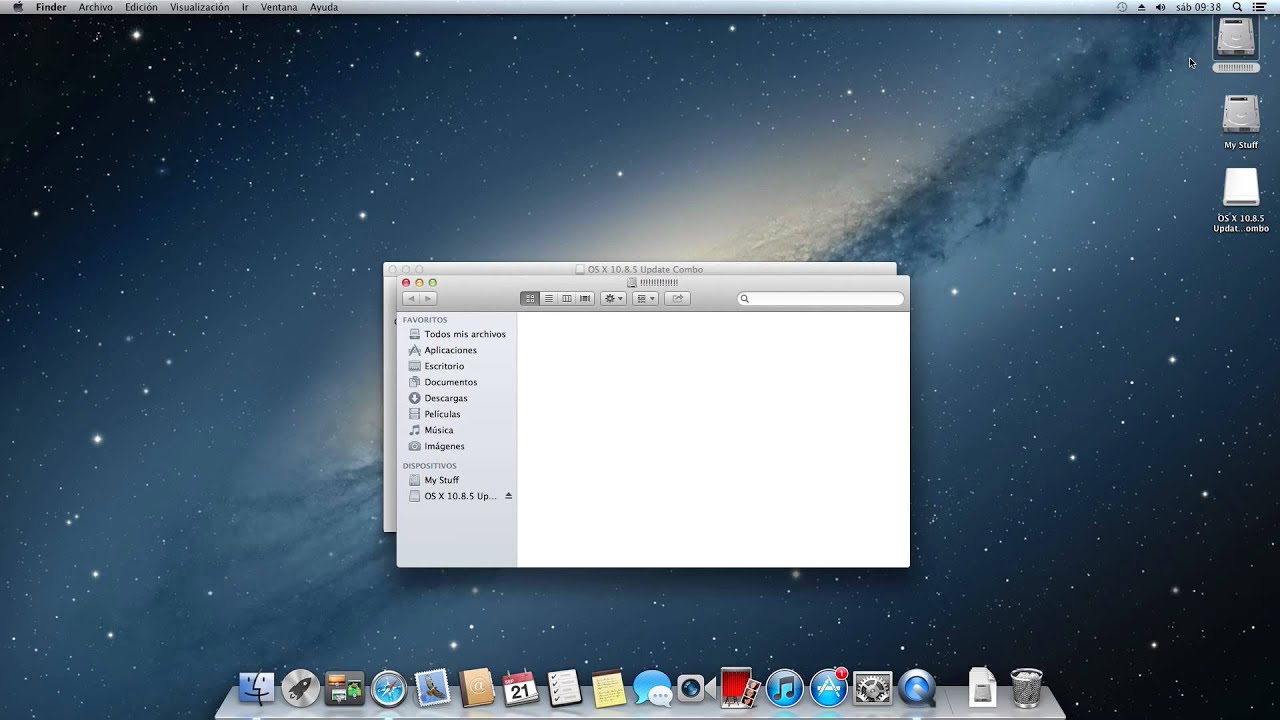Open Notes from the Dock
The image size is (1280, 720).
(608, 688)
